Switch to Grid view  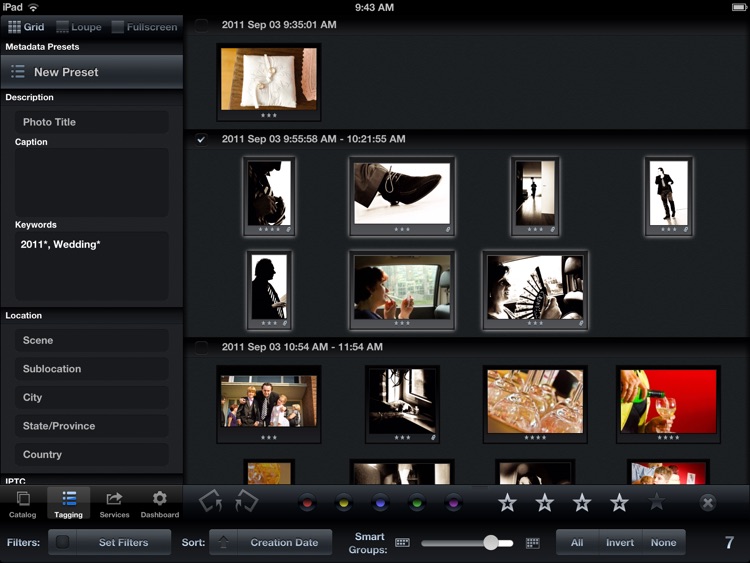pyautogui.click(x=27, y=27)
